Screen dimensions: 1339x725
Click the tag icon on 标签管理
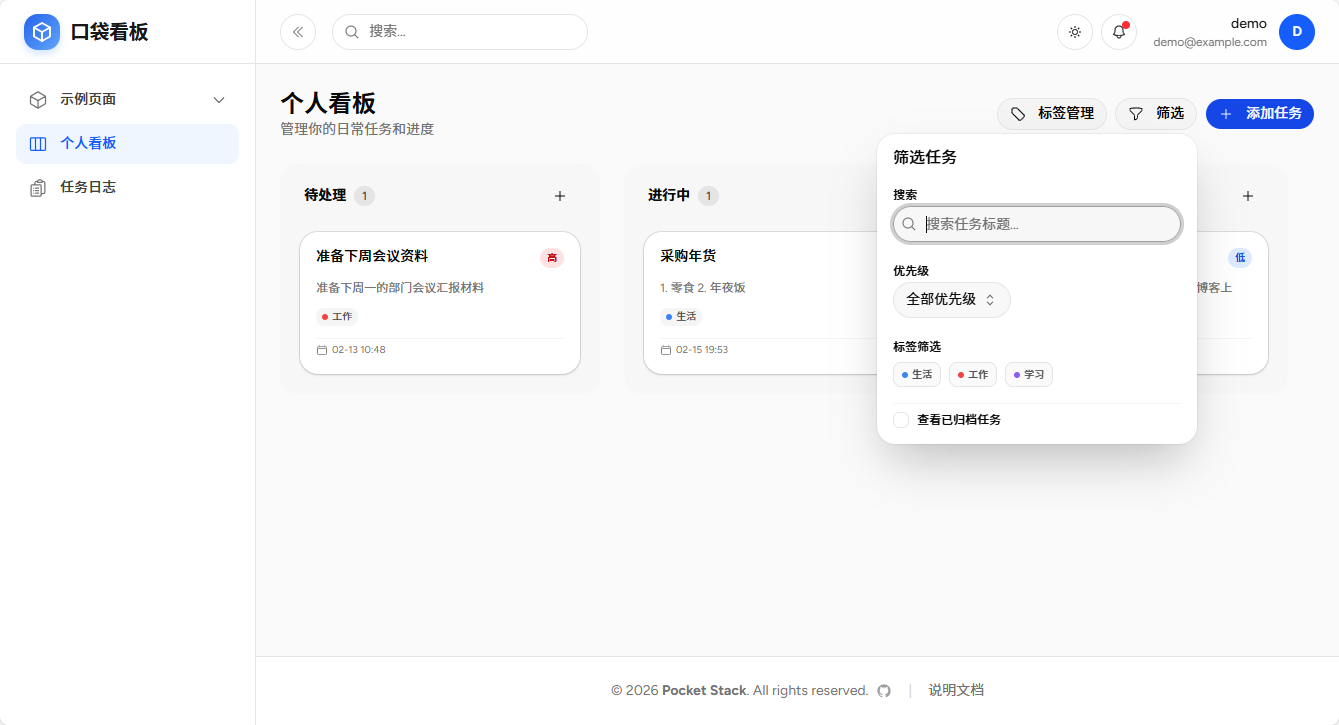tap(1019, 113)
